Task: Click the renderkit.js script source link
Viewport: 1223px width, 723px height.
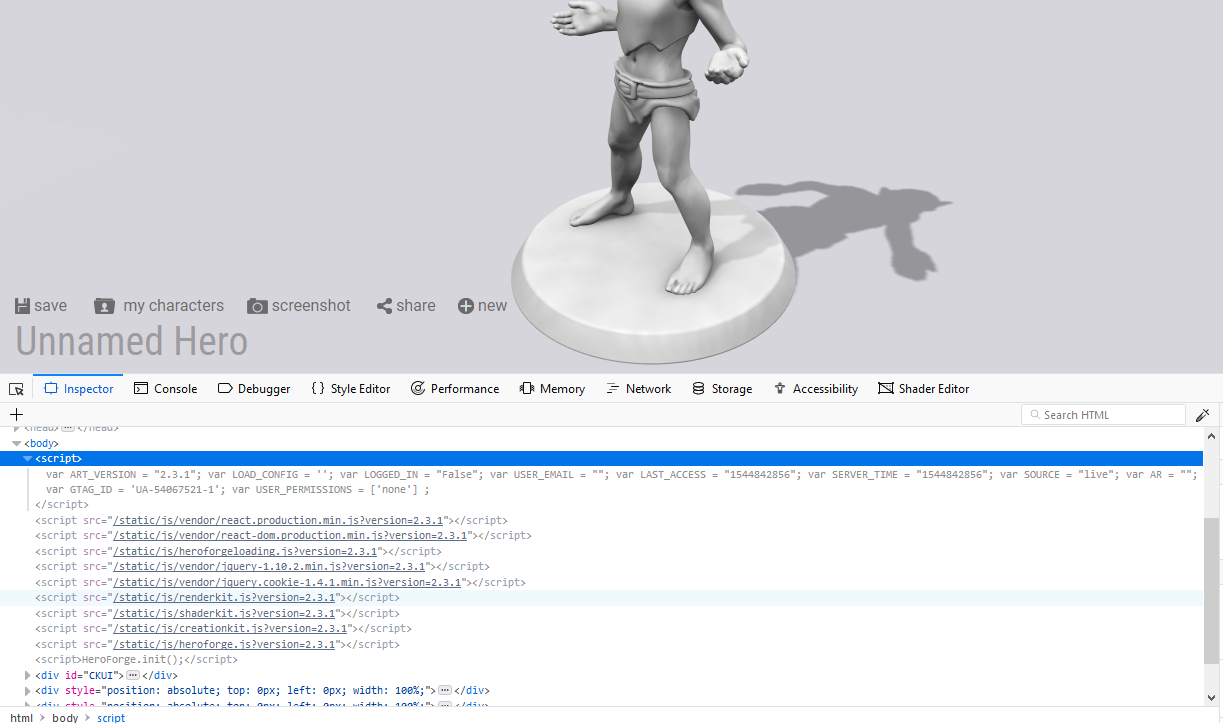Action: pyautogui.click(x=222, y=597)
